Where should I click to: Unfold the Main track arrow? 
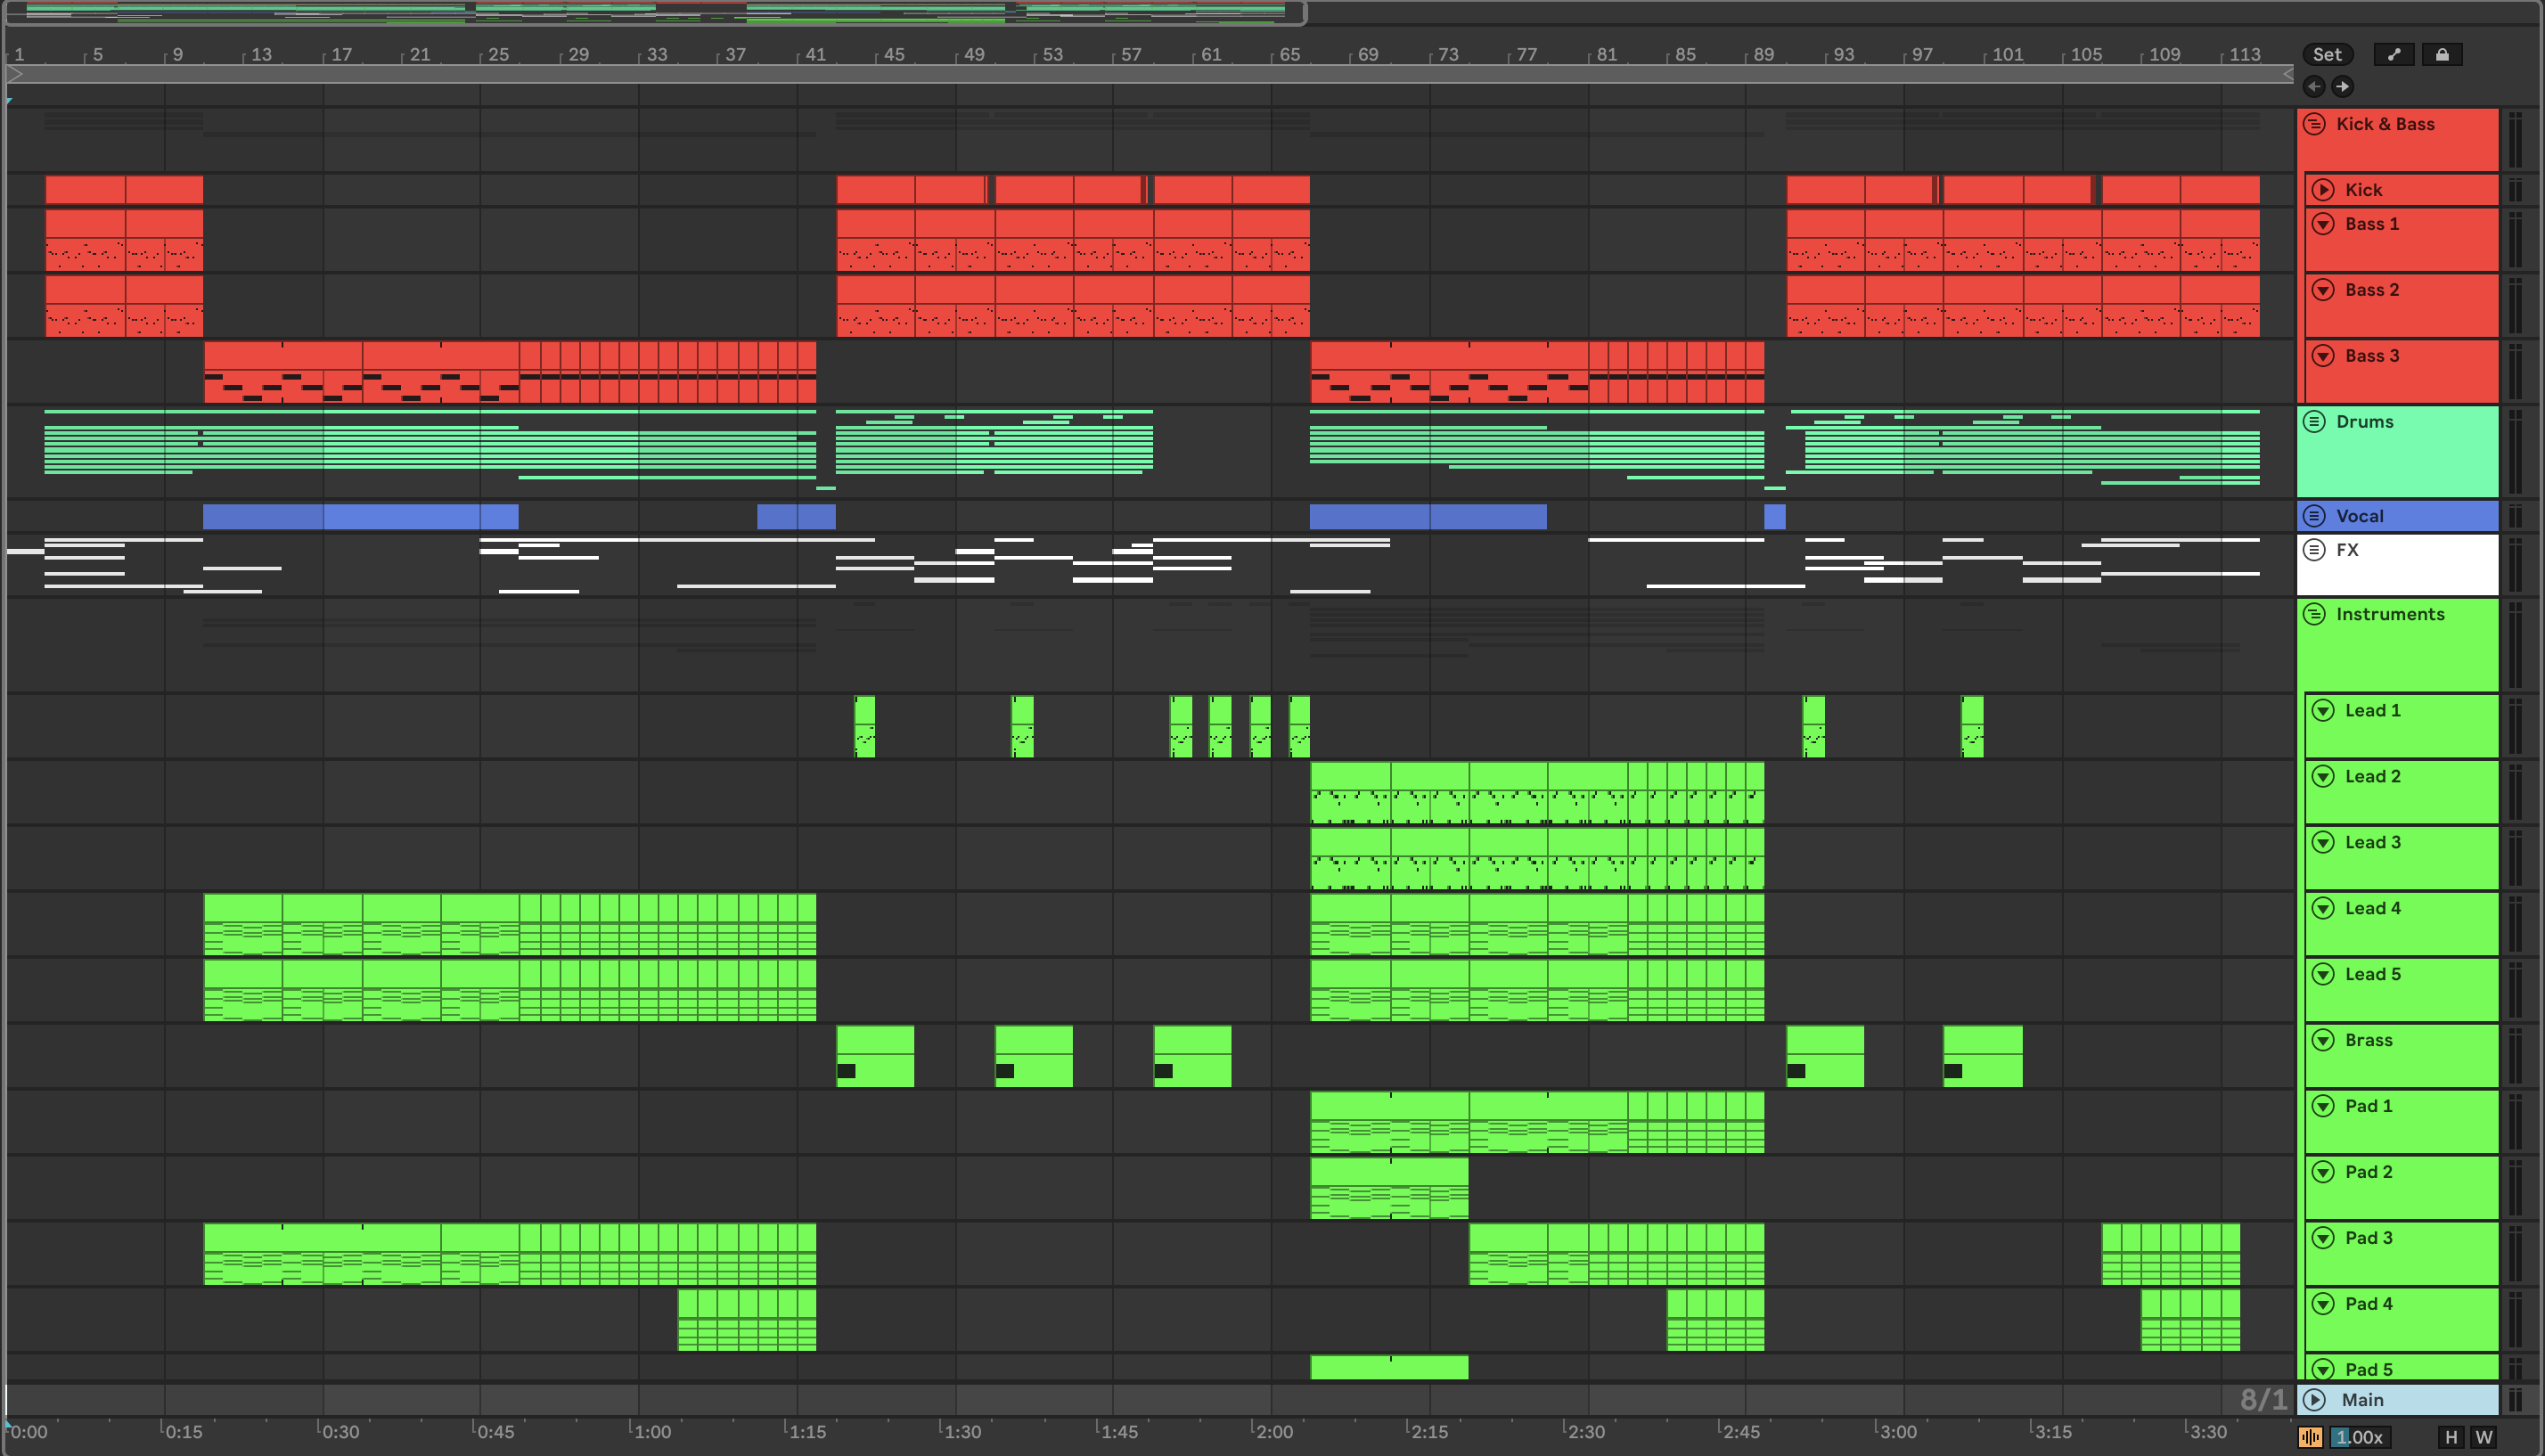coord(2315,1400)
